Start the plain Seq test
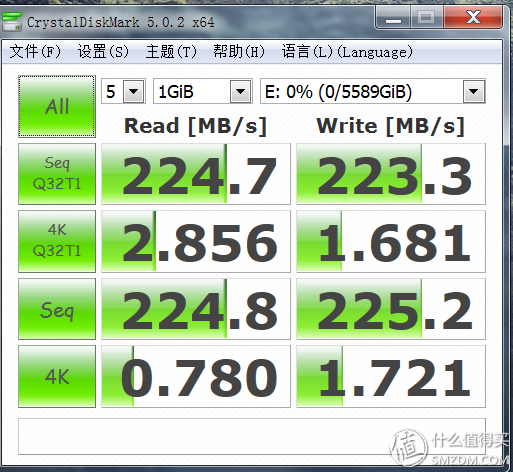The width and height of the screenshot is (513, 472). point(57,309)
